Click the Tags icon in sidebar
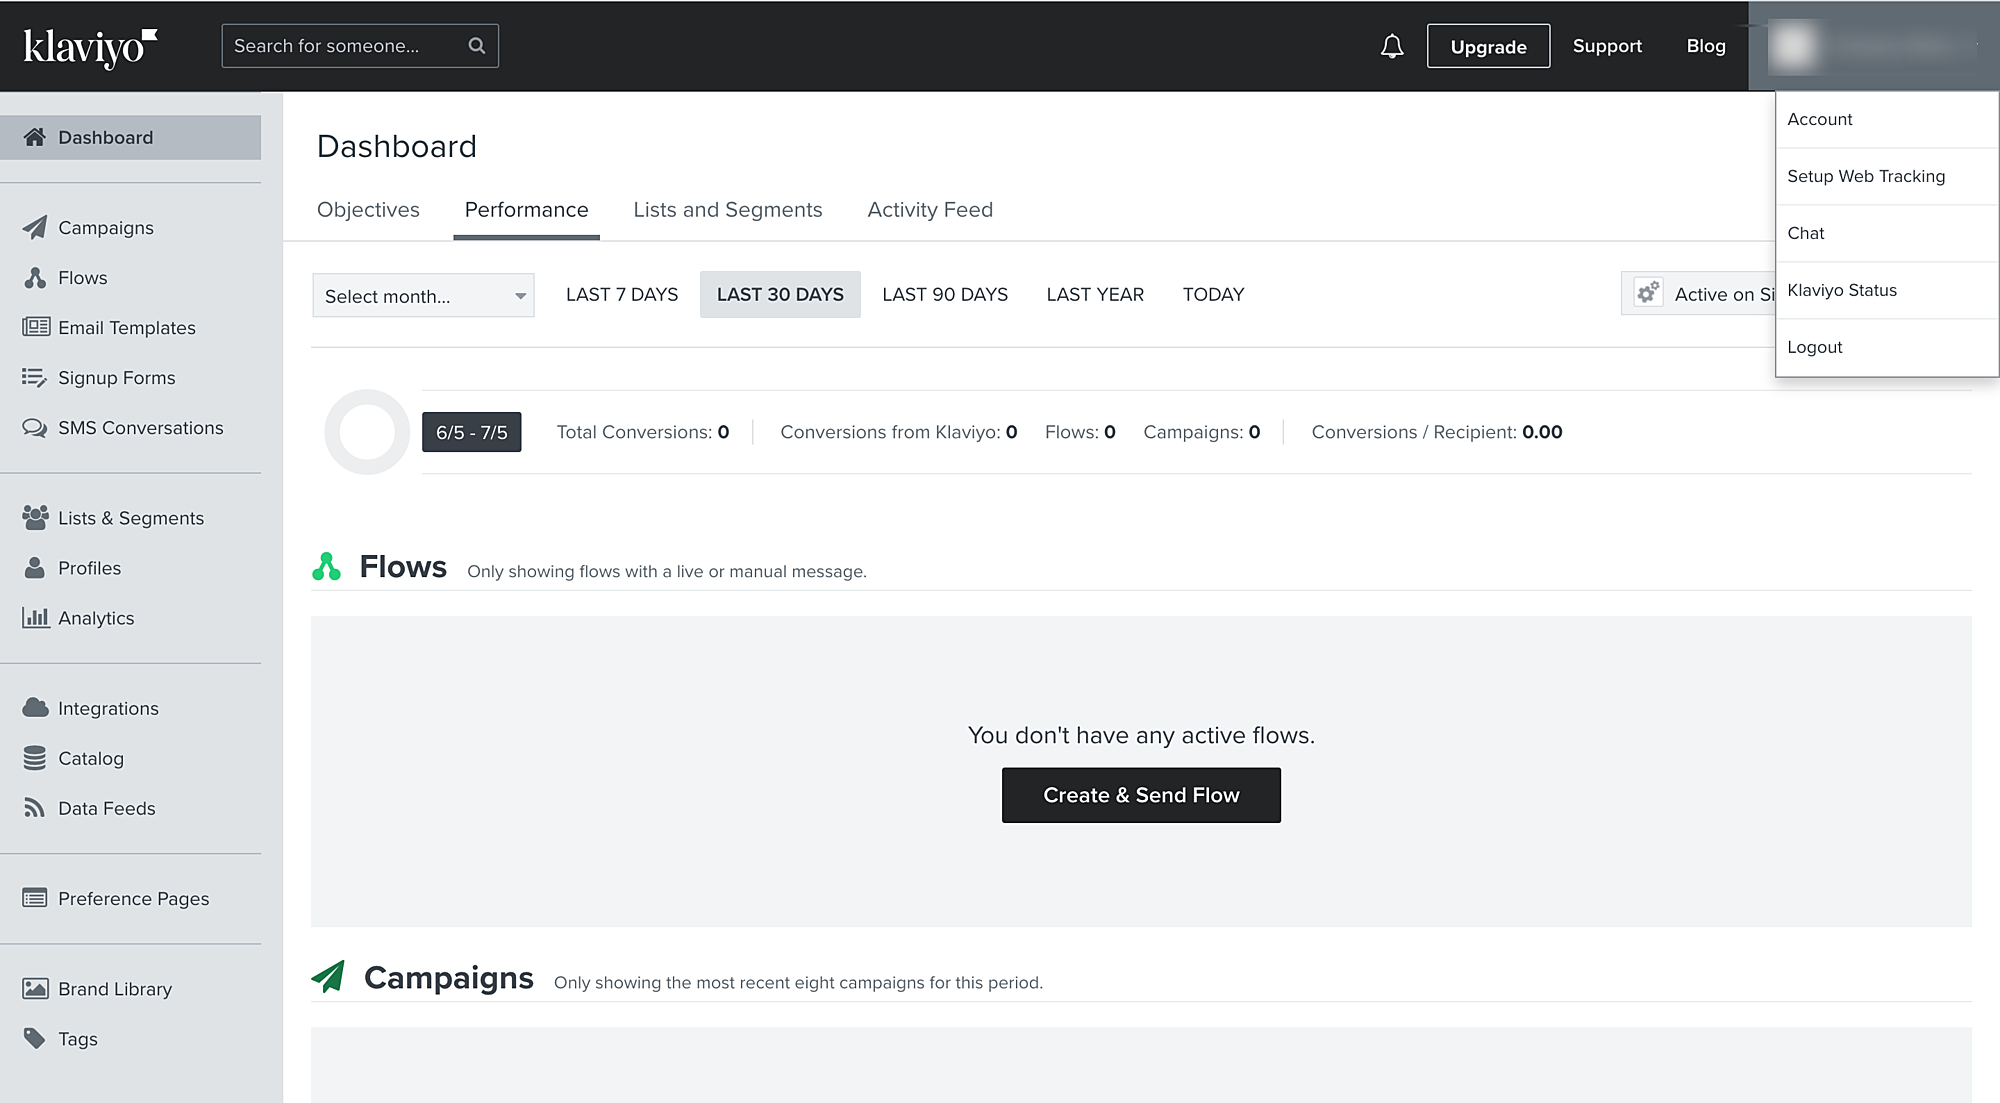Viewport: 2000px width, 1103px height. pos(35,1038)
